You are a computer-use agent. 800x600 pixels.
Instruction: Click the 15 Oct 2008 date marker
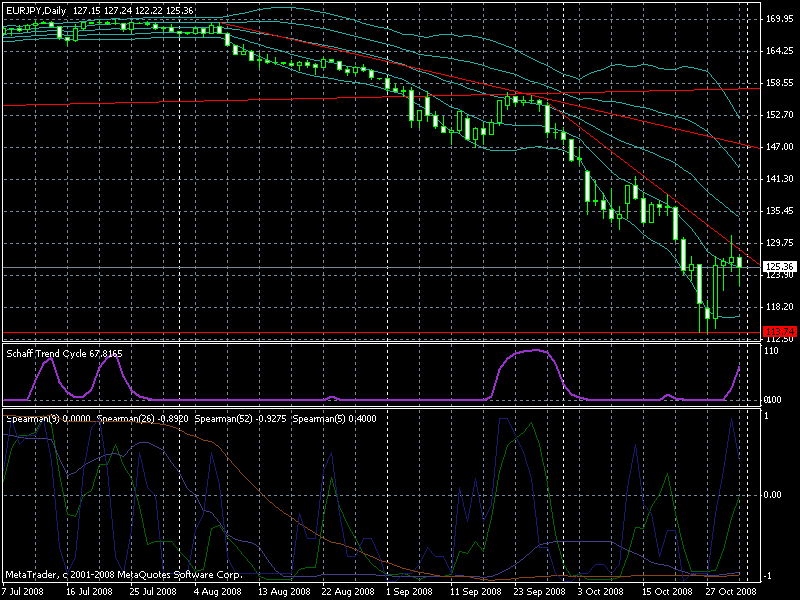pyautogui.click(x=667, y=592)
